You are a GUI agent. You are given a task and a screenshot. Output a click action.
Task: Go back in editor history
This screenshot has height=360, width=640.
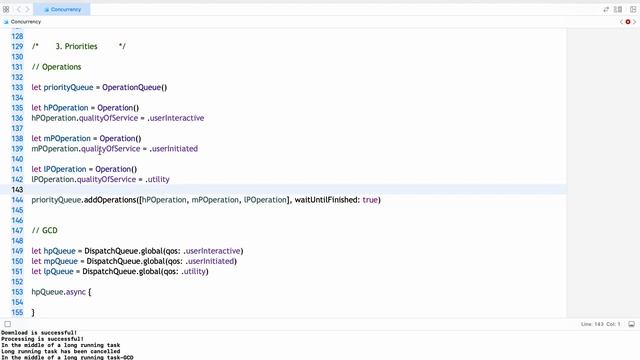(x=19, y=9)
